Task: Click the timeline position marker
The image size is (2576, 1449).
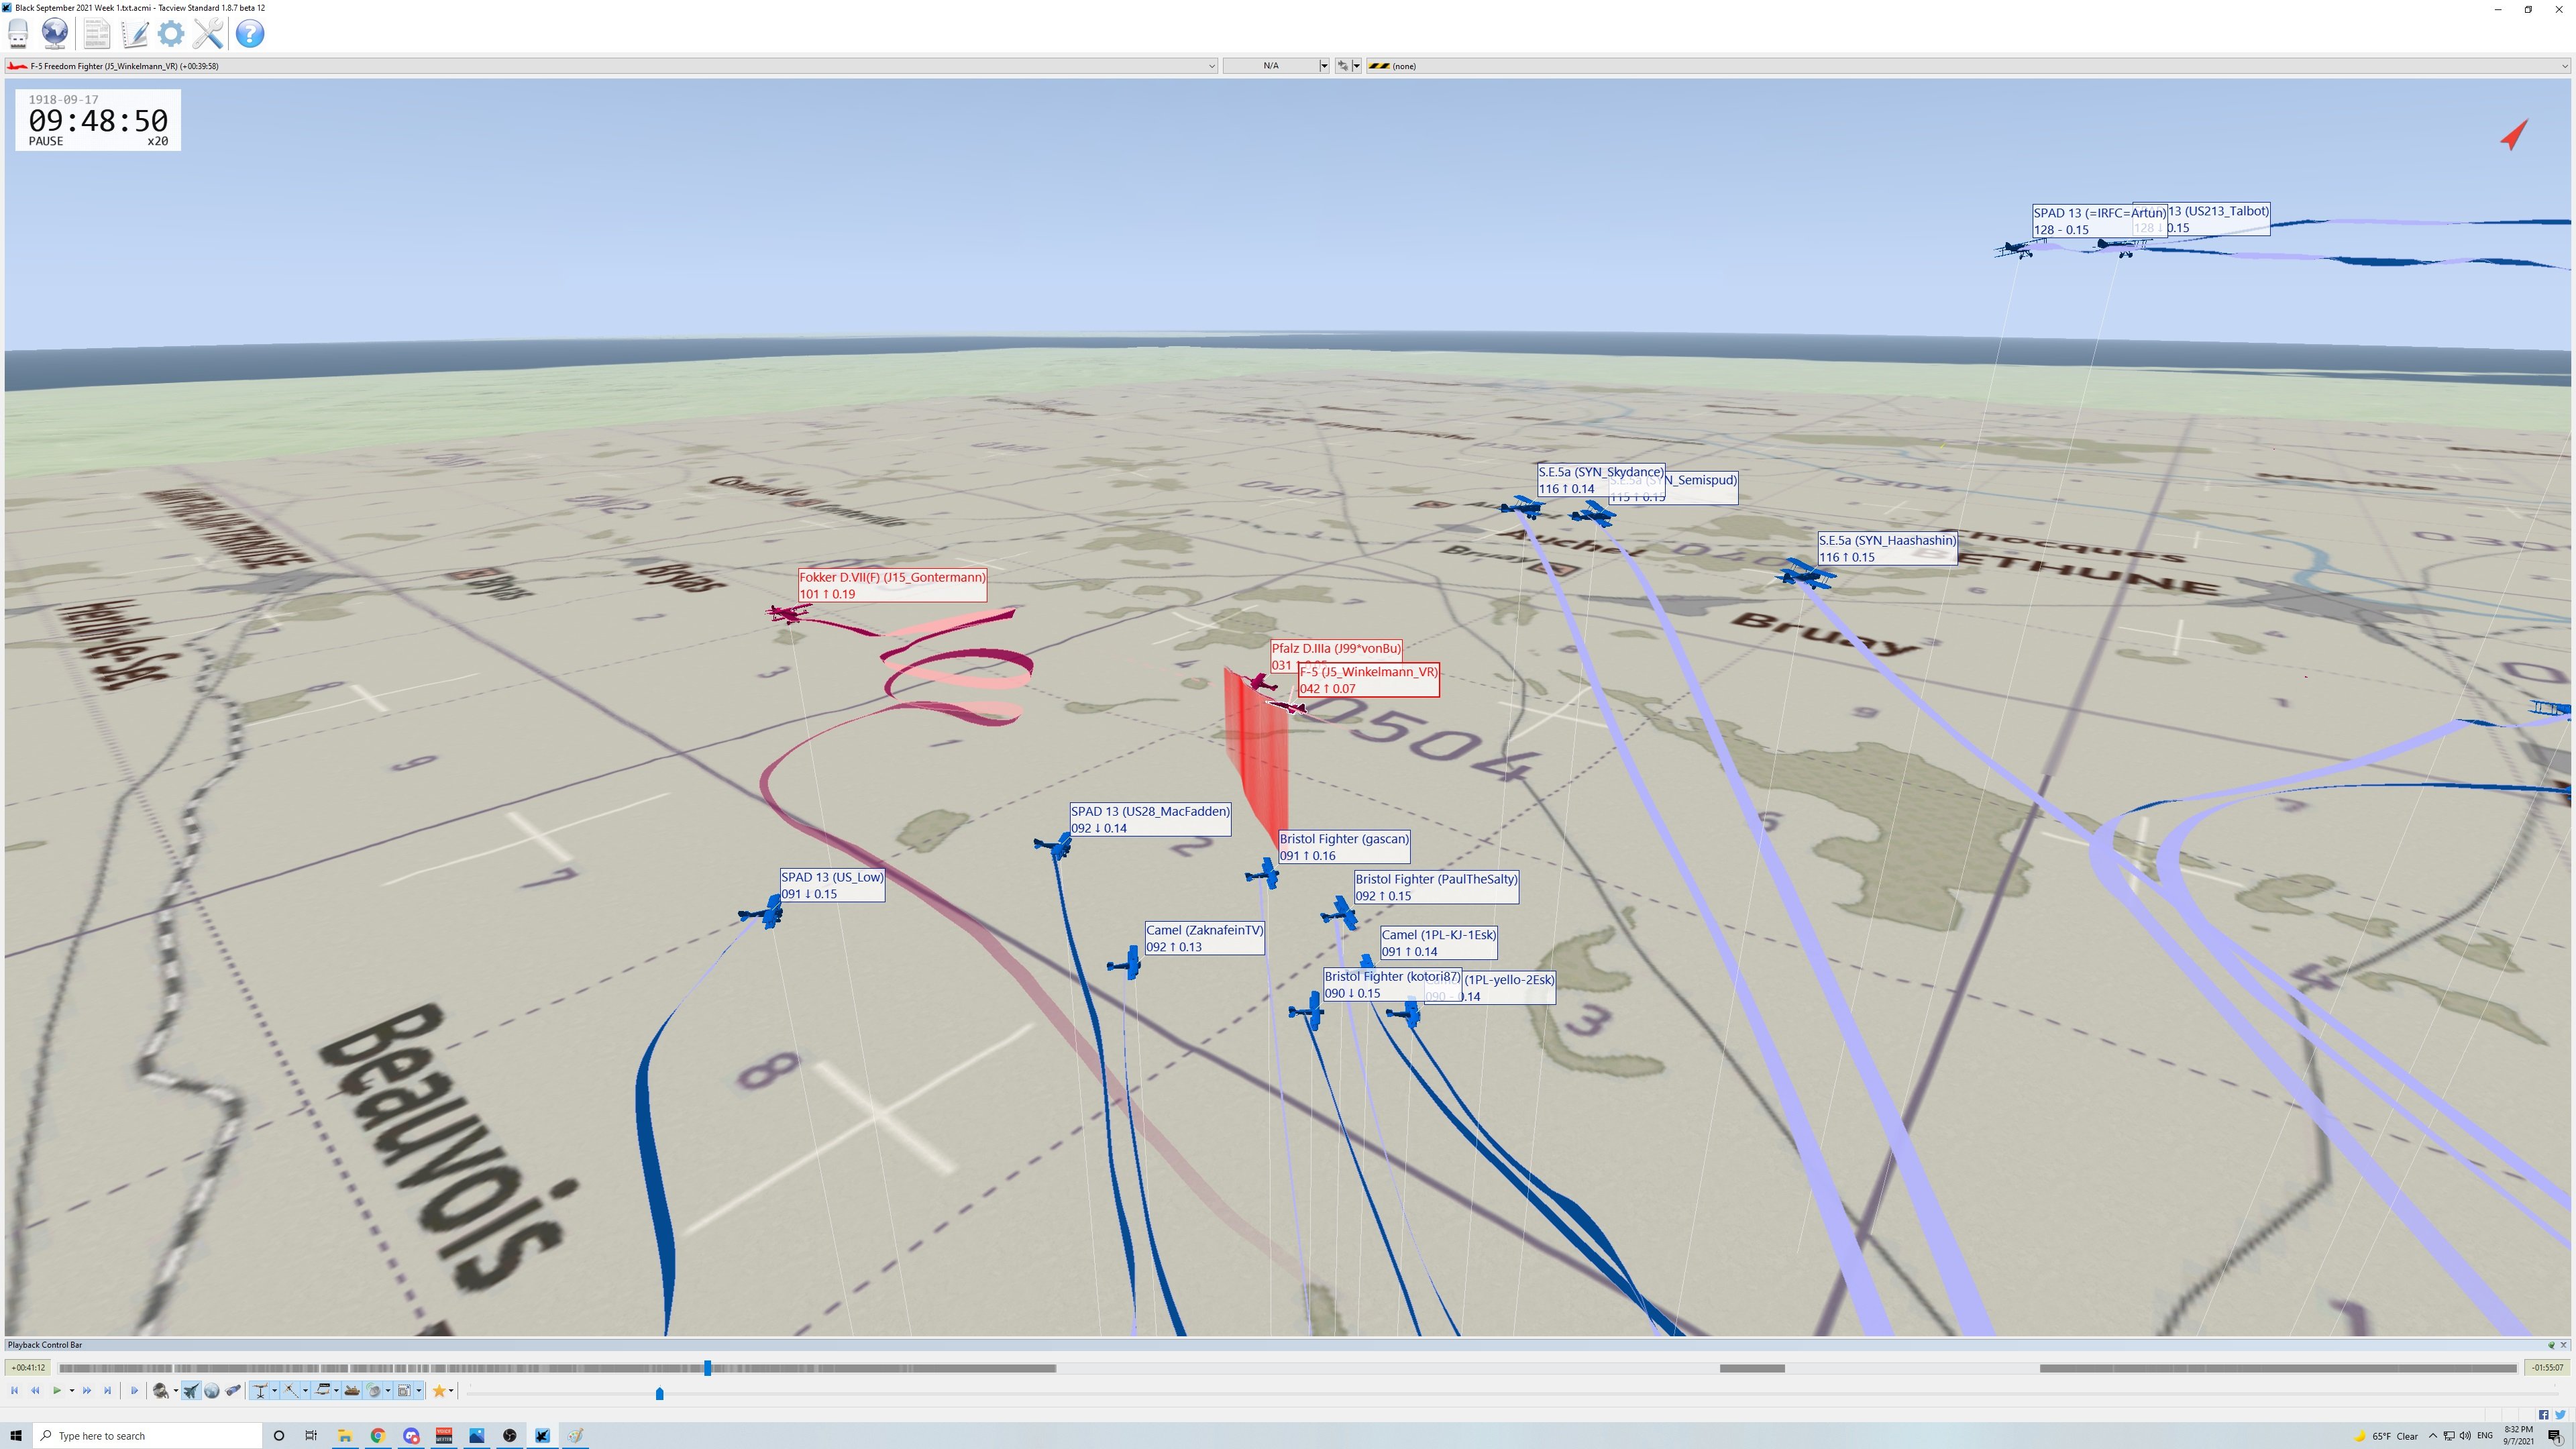Action: 707,1367
